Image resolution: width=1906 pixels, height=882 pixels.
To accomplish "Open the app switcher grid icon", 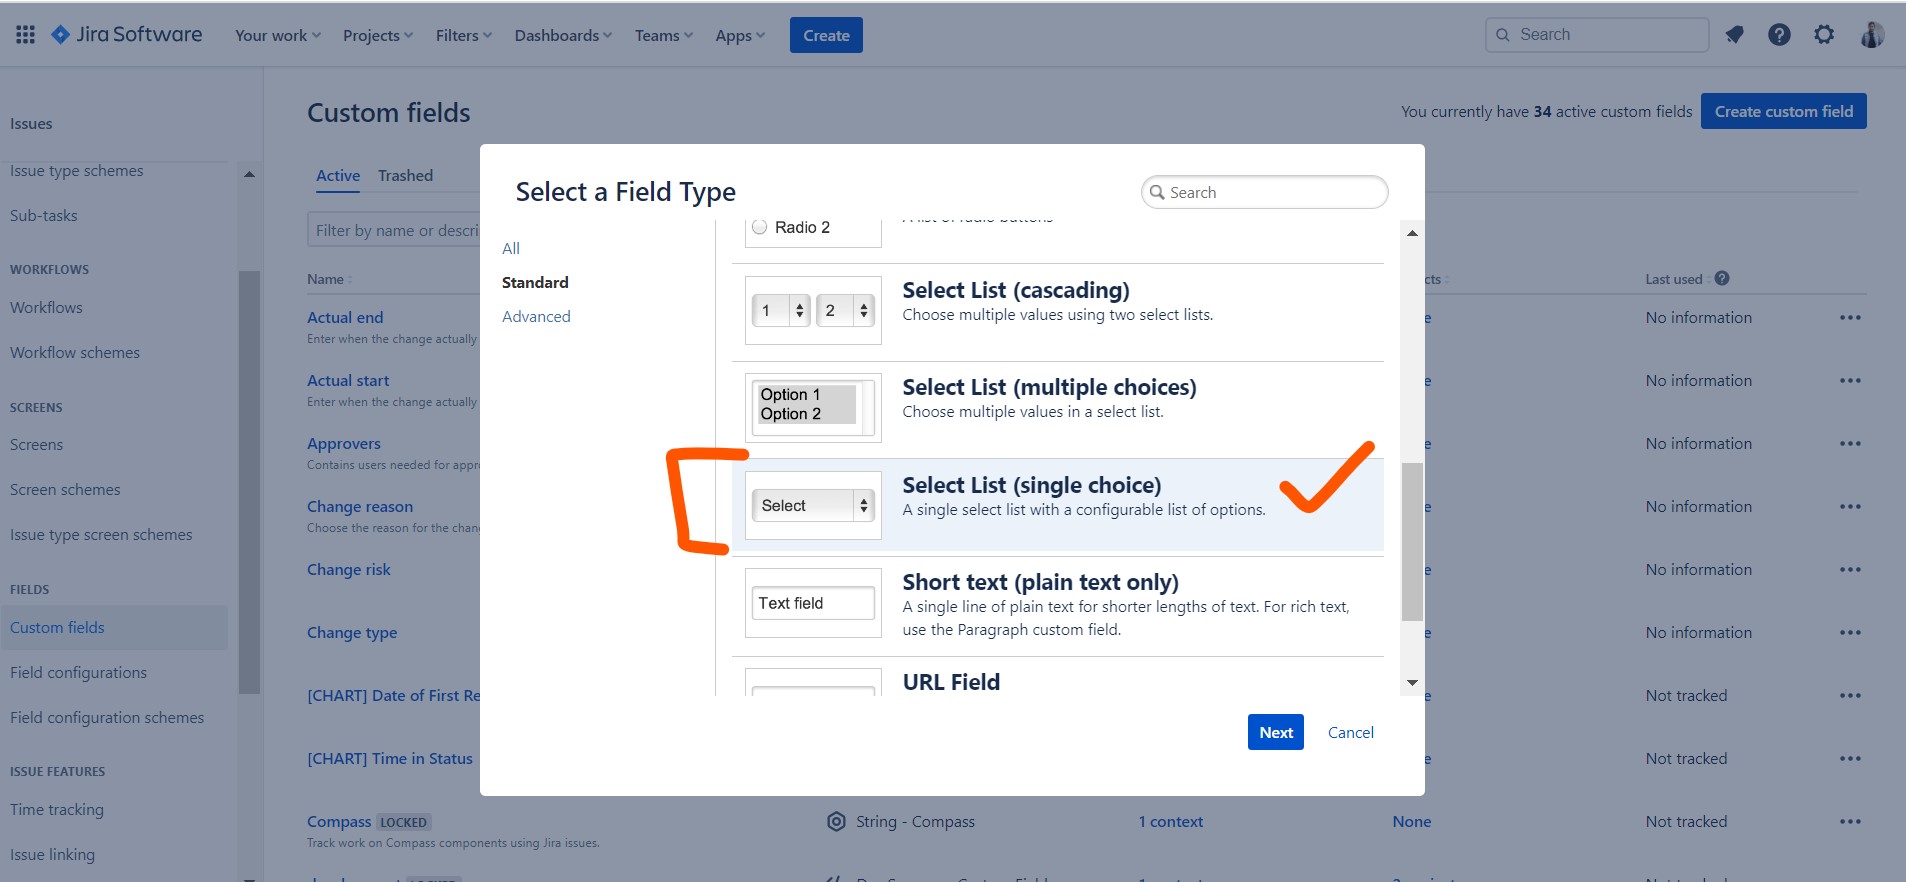I will [x=26, y=35].
